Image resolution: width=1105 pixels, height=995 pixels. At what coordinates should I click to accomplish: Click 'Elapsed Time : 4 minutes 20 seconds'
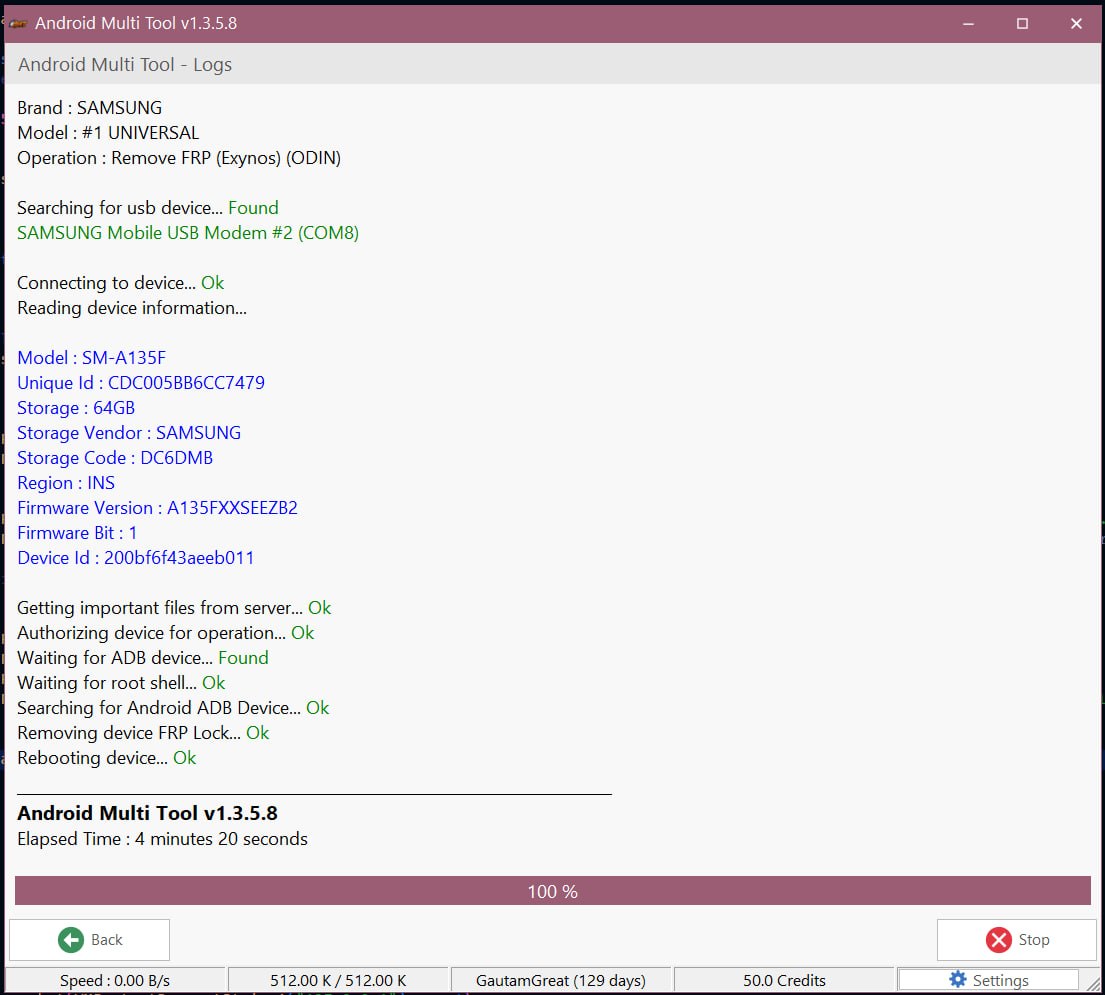click(x=162, y=839)
